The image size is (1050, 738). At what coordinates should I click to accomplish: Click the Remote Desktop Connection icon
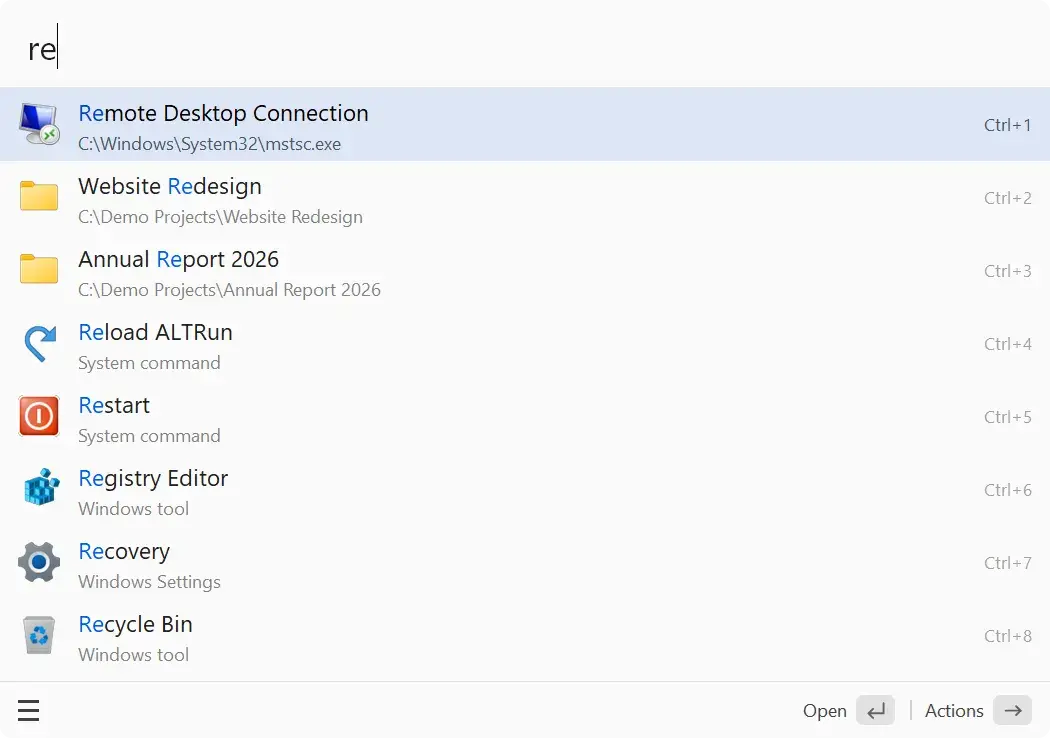click(39, 124)
